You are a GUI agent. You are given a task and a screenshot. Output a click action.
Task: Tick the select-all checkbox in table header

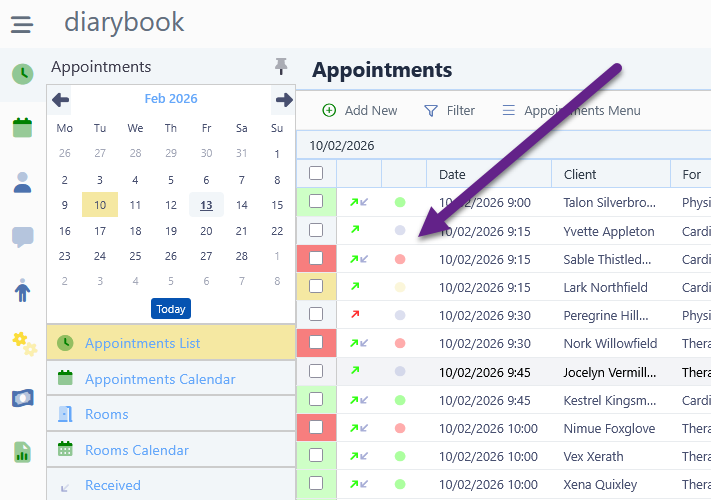[316, 174]
